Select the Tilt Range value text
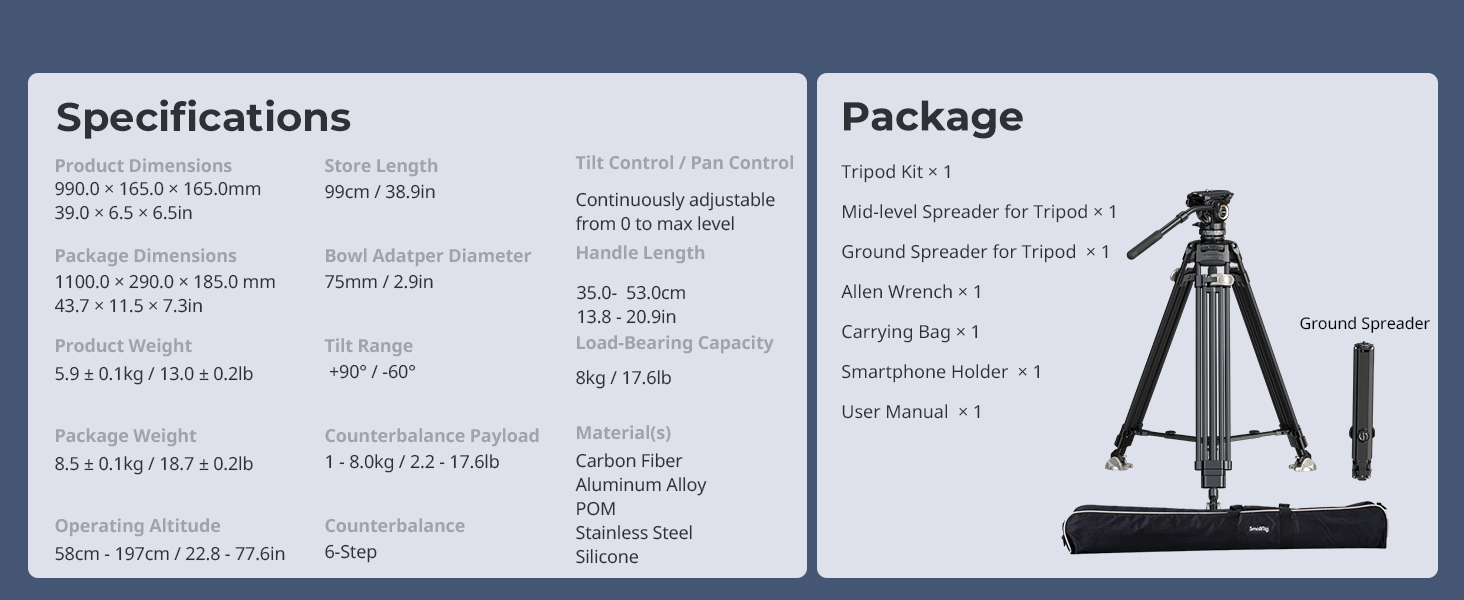Image resolution: width=1464 pixels, height=600 pixels. (372, 372)
